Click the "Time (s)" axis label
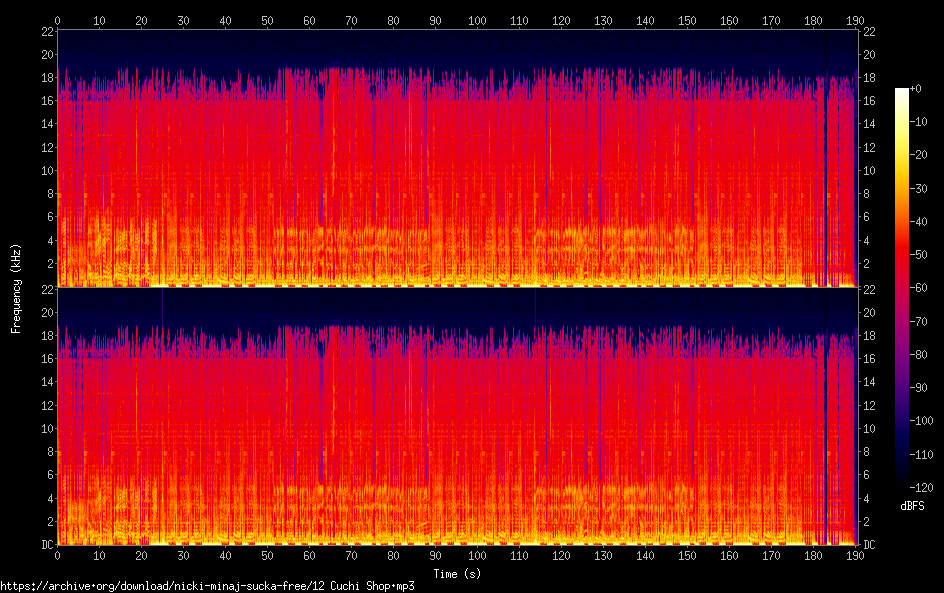Screen dimensions: 944x593 click(457, 573)
